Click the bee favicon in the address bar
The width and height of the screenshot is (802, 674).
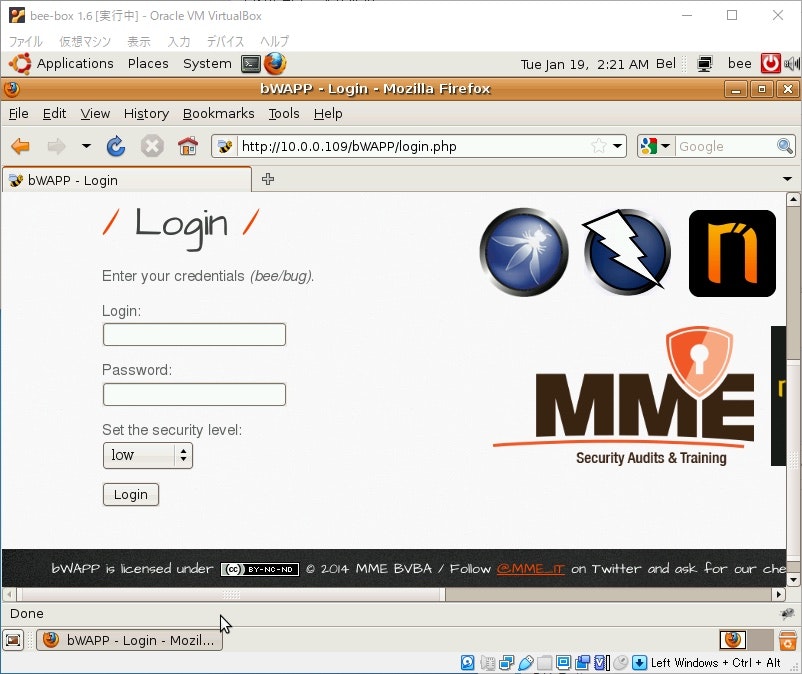(x=225, y=147)
